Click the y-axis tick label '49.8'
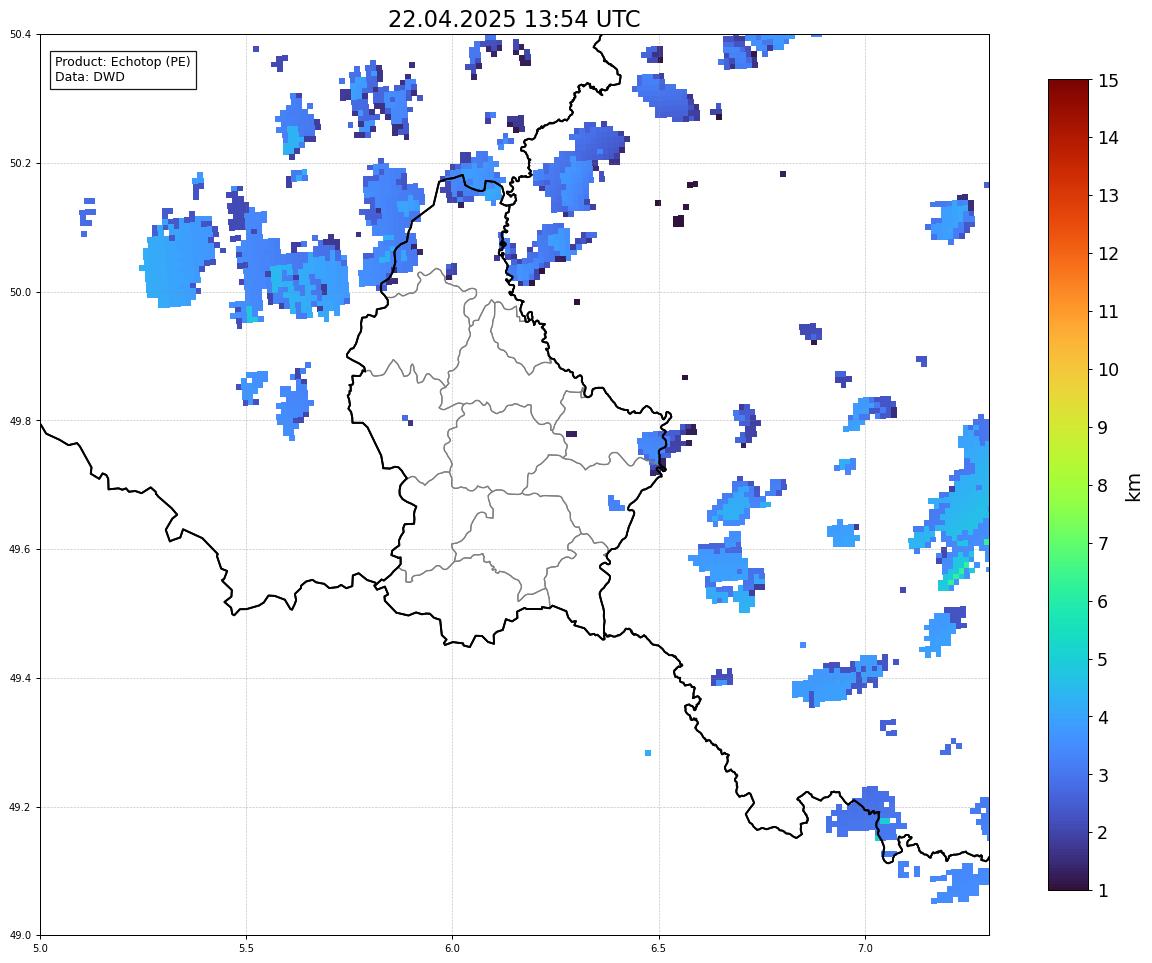This screenshot has height=963, width=1152. point(21,421)
